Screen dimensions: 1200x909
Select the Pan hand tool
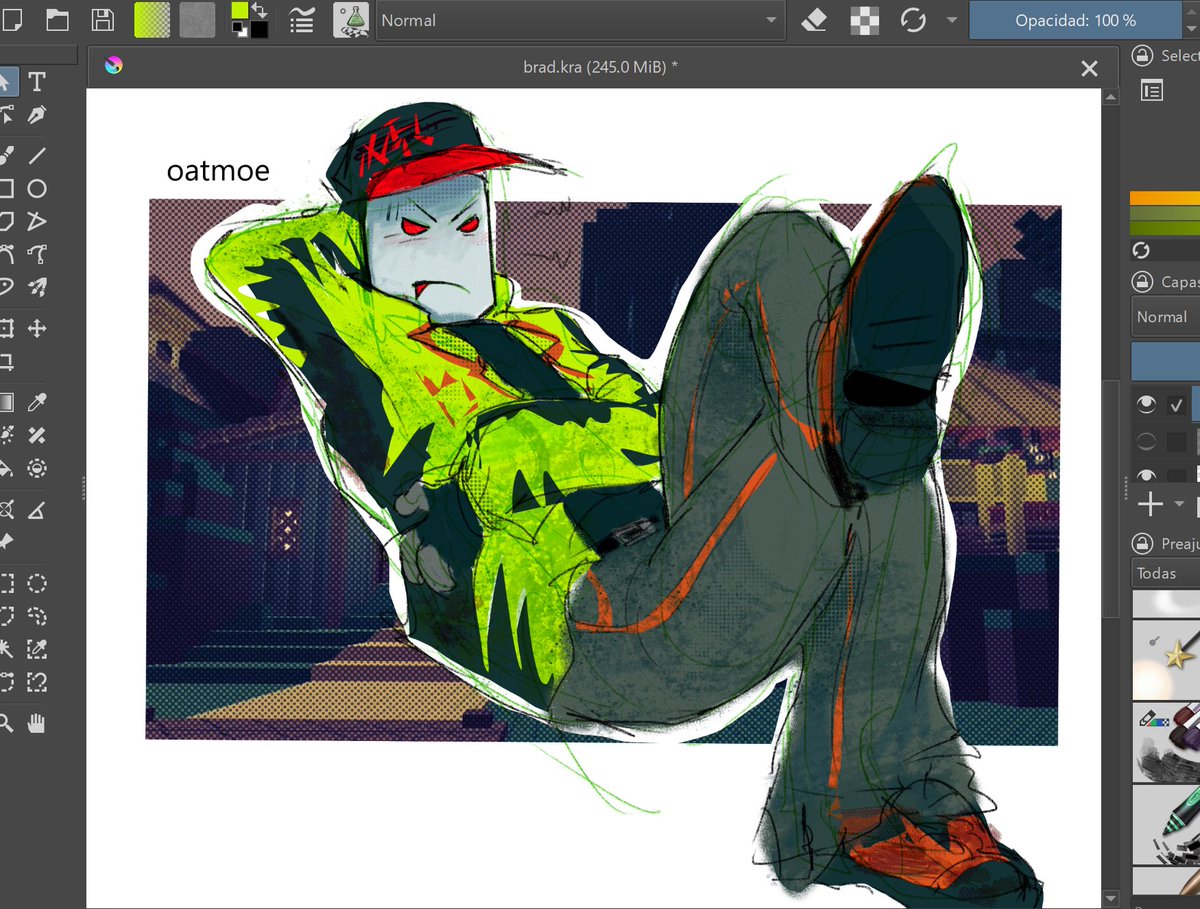[x=37, y=723]
